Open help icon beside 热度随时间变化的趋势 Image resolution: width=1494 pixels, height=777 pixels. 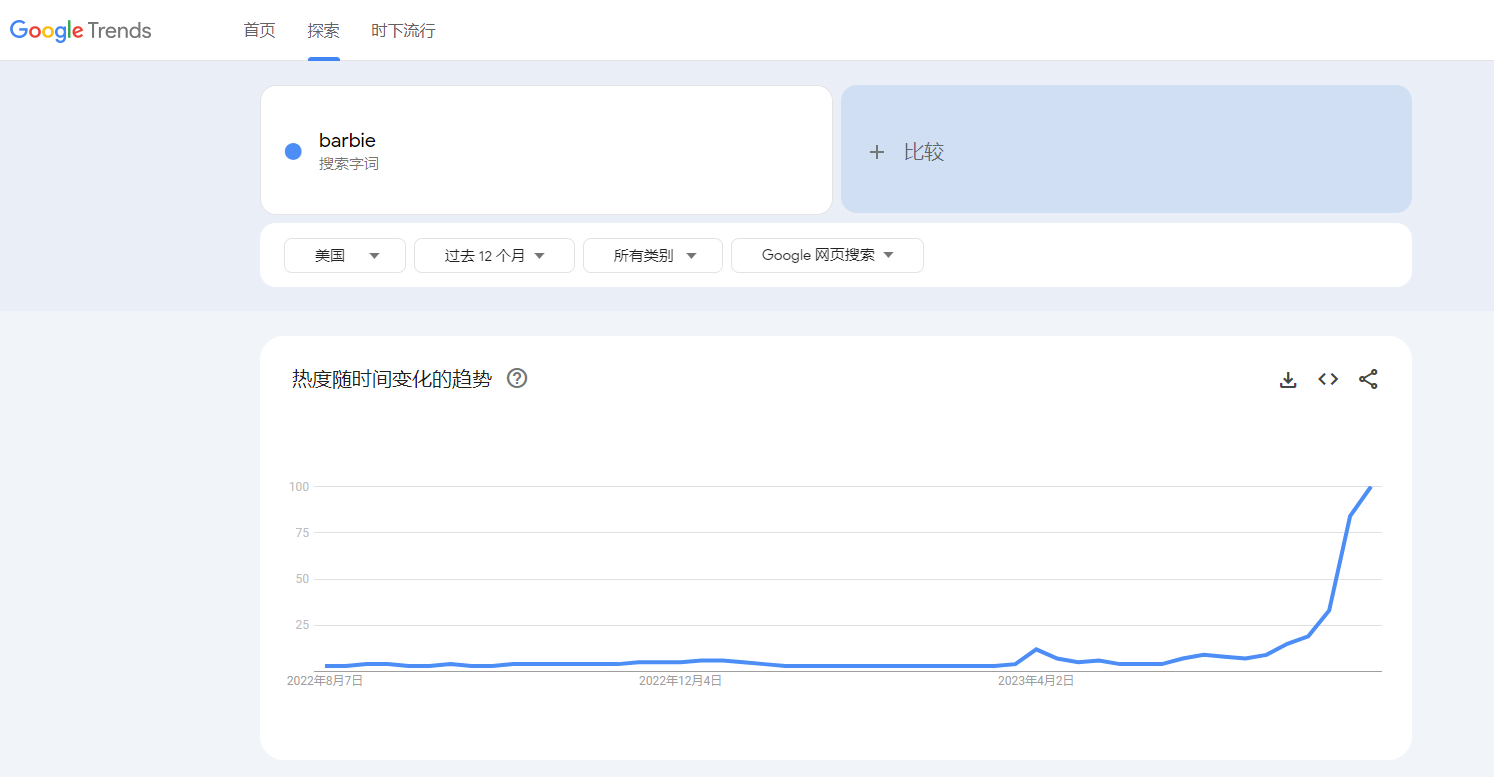click(517, 379)
